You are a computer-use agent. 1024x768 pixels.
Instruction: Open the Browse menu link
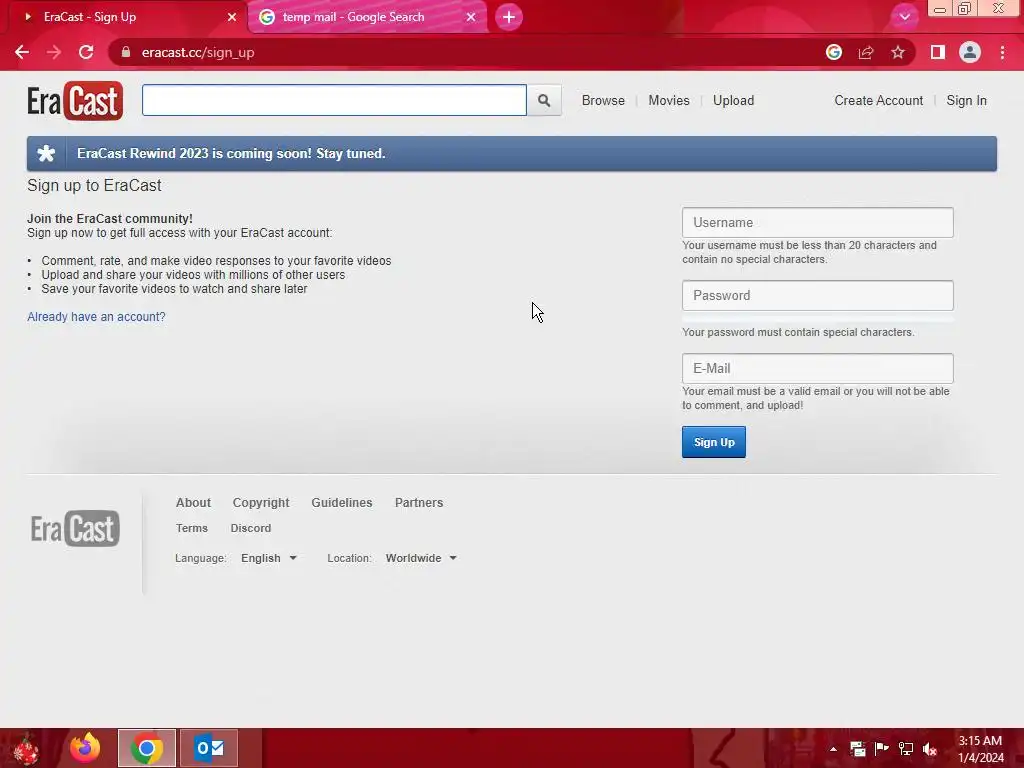[x=603, y=101]
